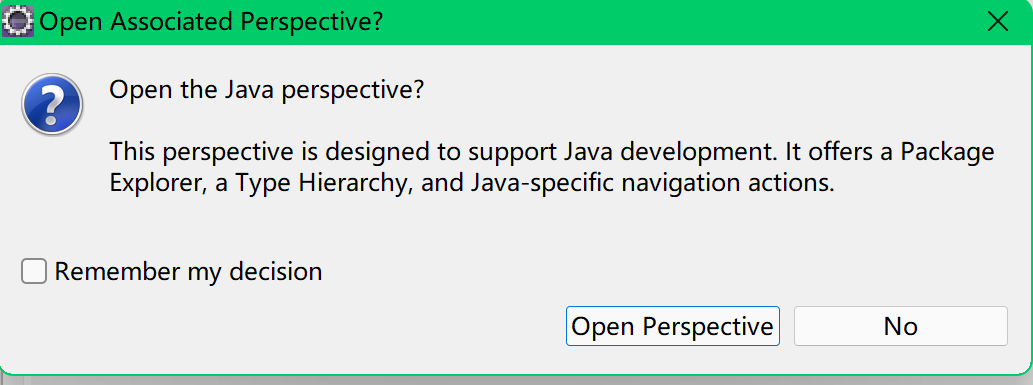Click the word "Perspective" on the default button
This screenshot has width=1033, height=385.
pyautogui.click(x=708, y=326)
